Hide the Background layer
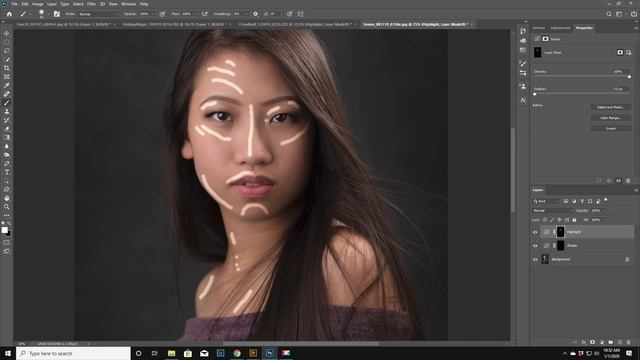 [x=535, y=260]
